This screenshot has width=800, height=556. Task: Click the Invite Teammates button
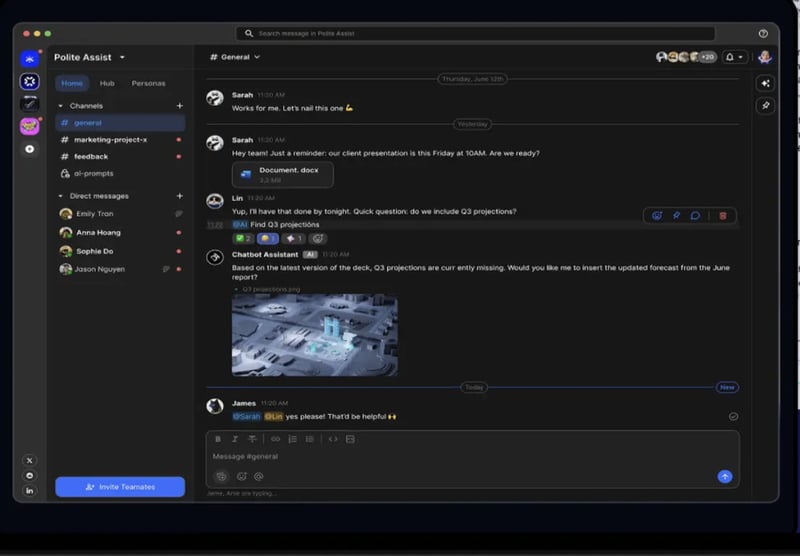coord(120,487)
